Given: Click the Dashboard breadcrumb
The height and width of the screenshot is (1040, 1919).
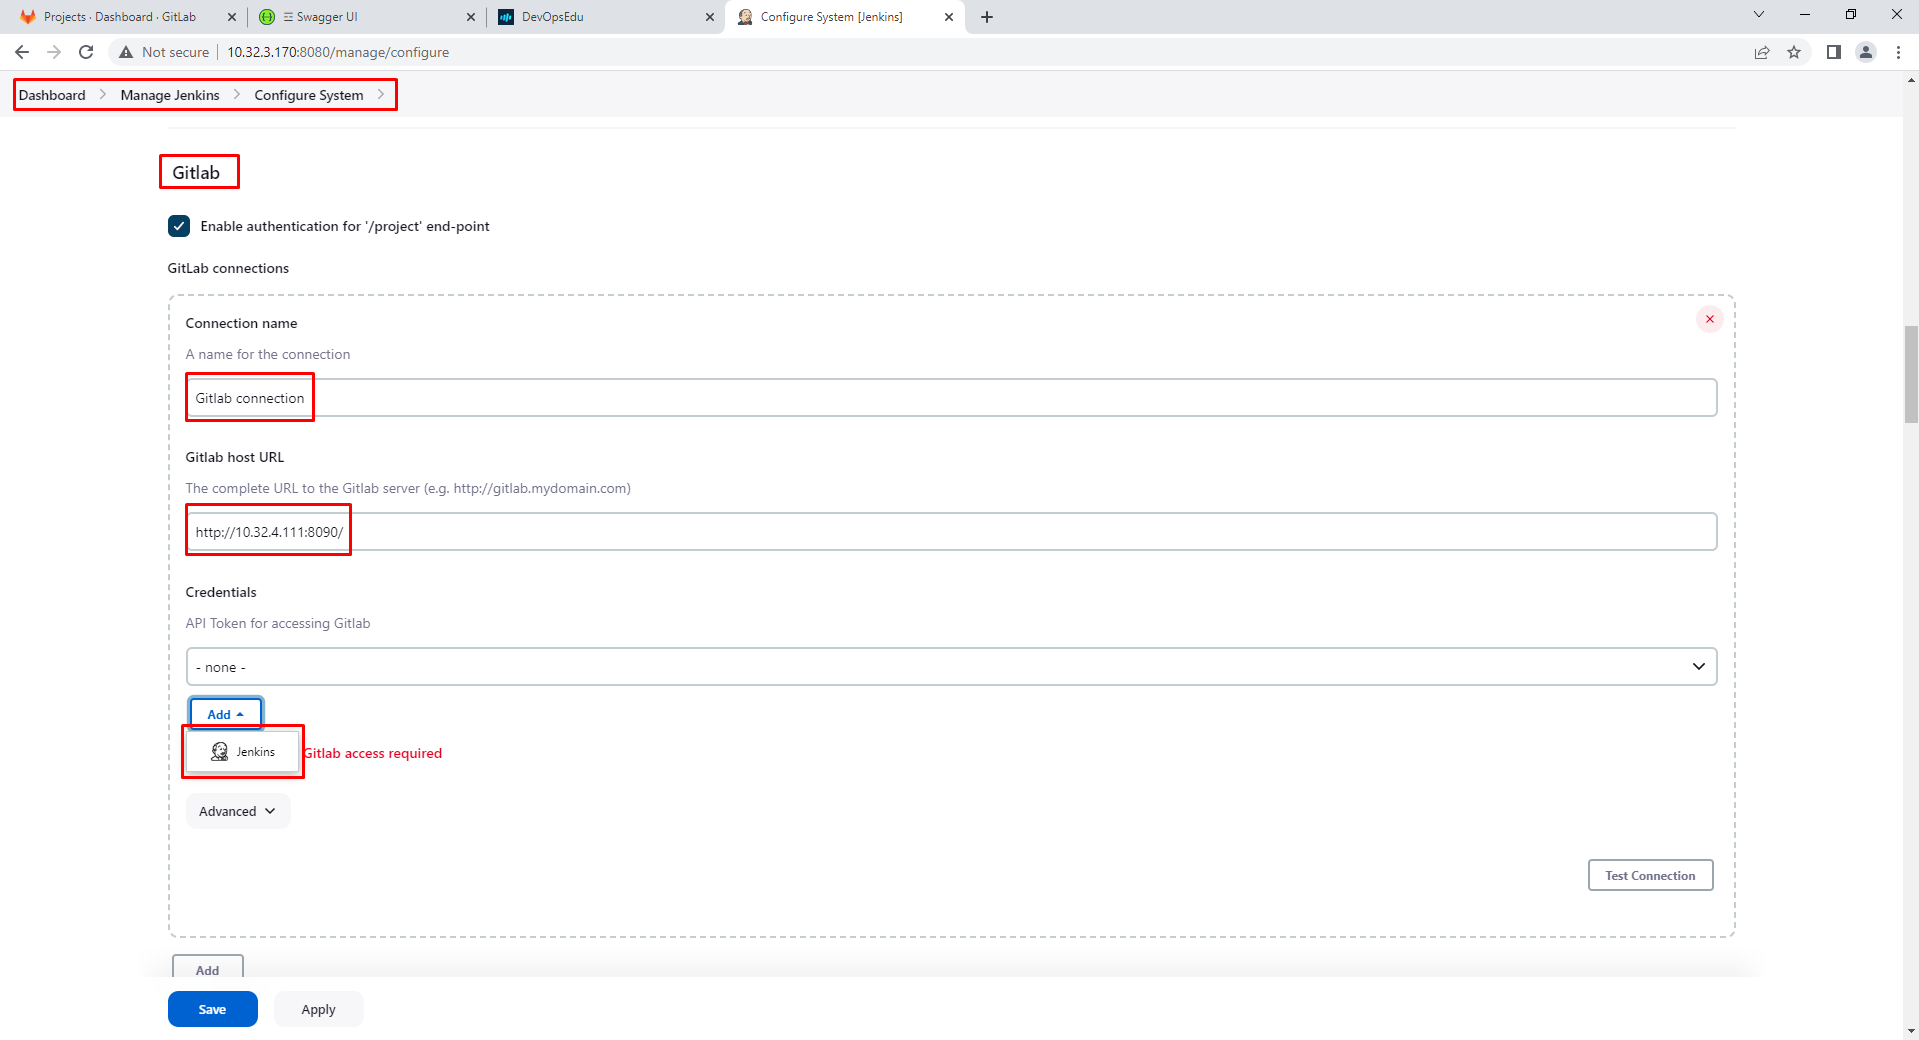Looking at the screenshot, I should (52, 95).
